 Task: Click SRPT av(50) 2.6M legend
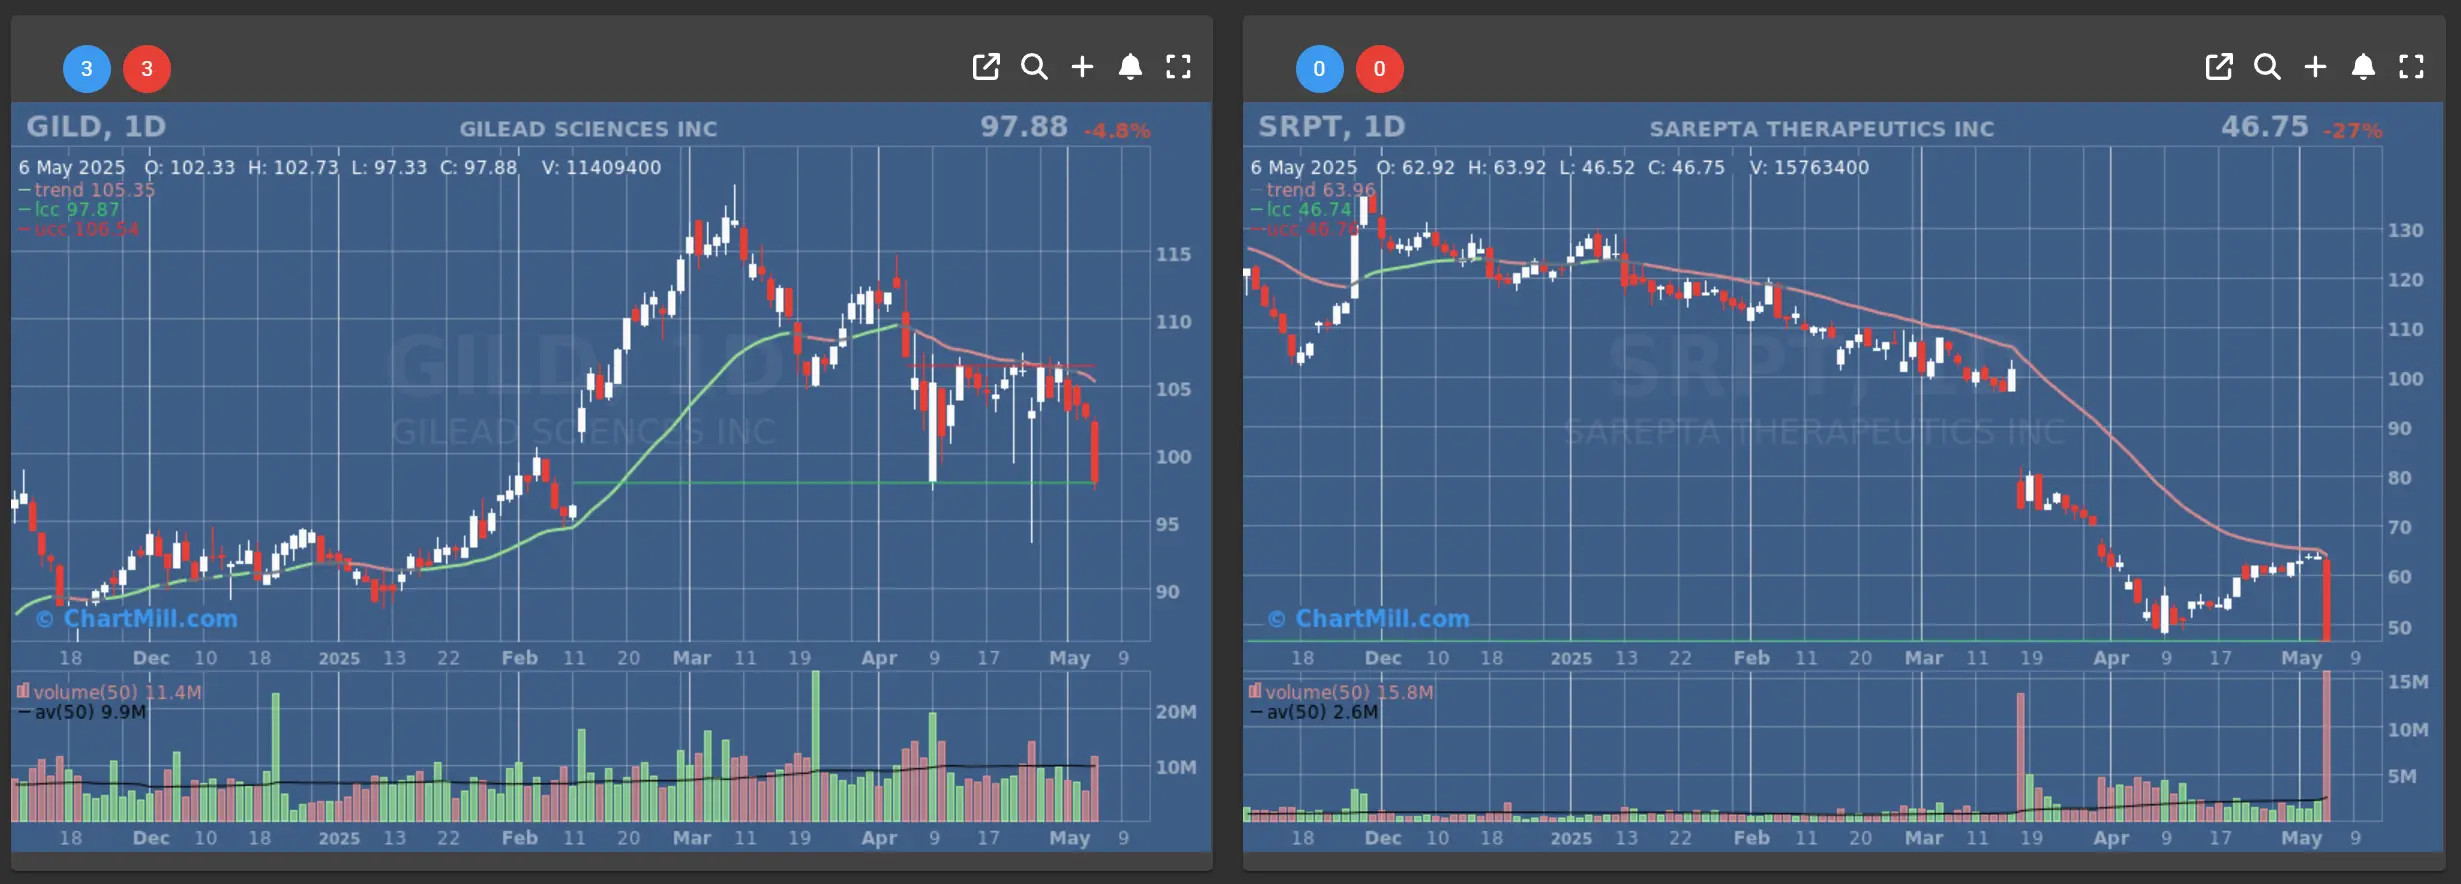[1315, 712]
